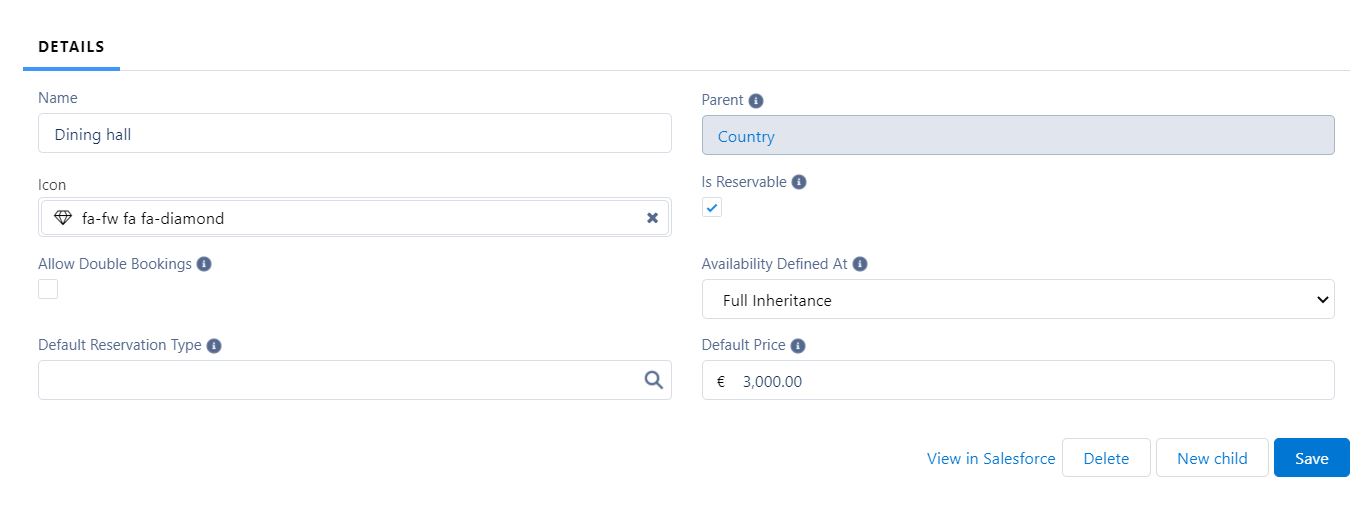Uncheck the Is Reservable checkbox

pos(712,207)
